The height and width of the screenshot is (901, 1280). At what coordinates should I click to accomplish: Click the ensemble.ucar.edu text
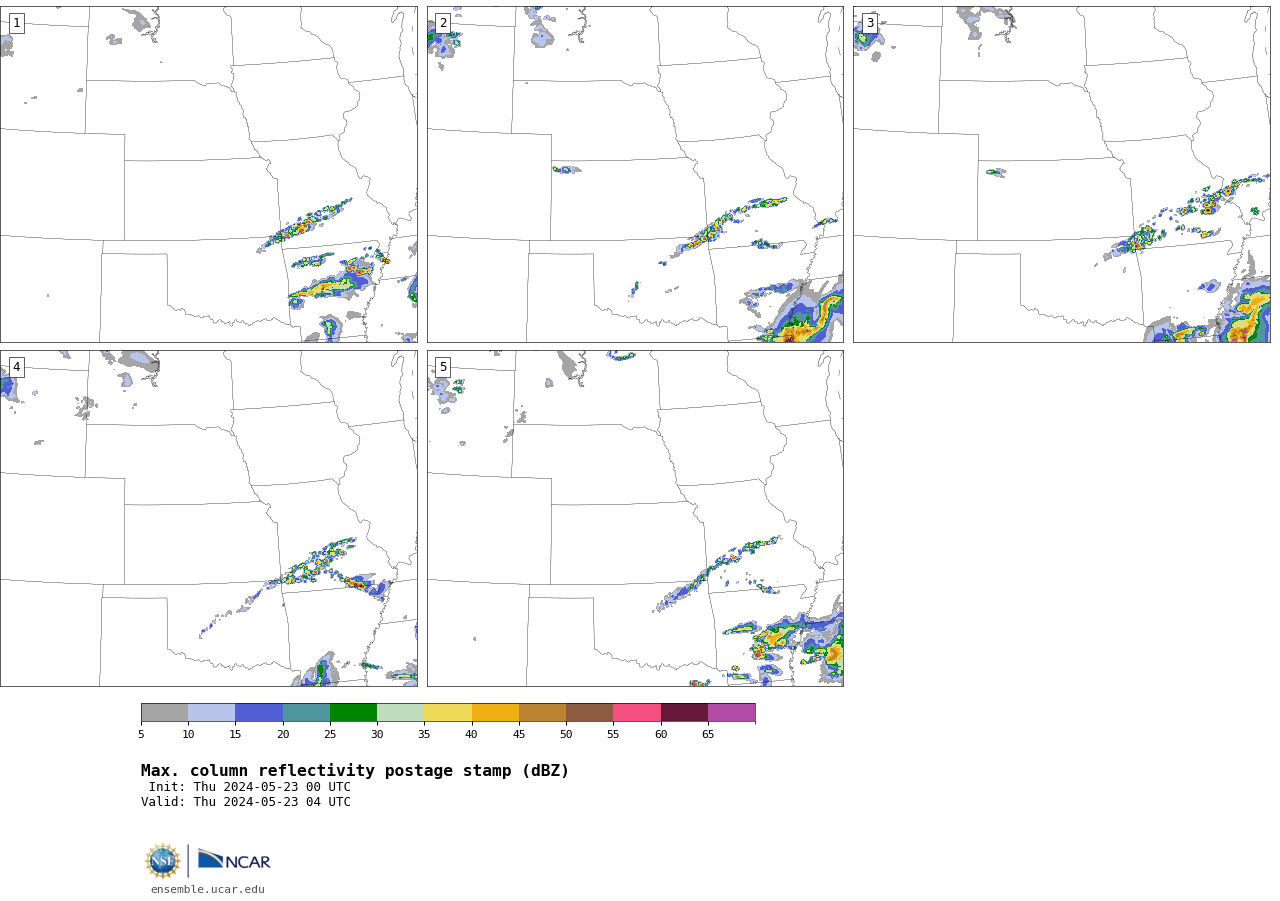208,889
